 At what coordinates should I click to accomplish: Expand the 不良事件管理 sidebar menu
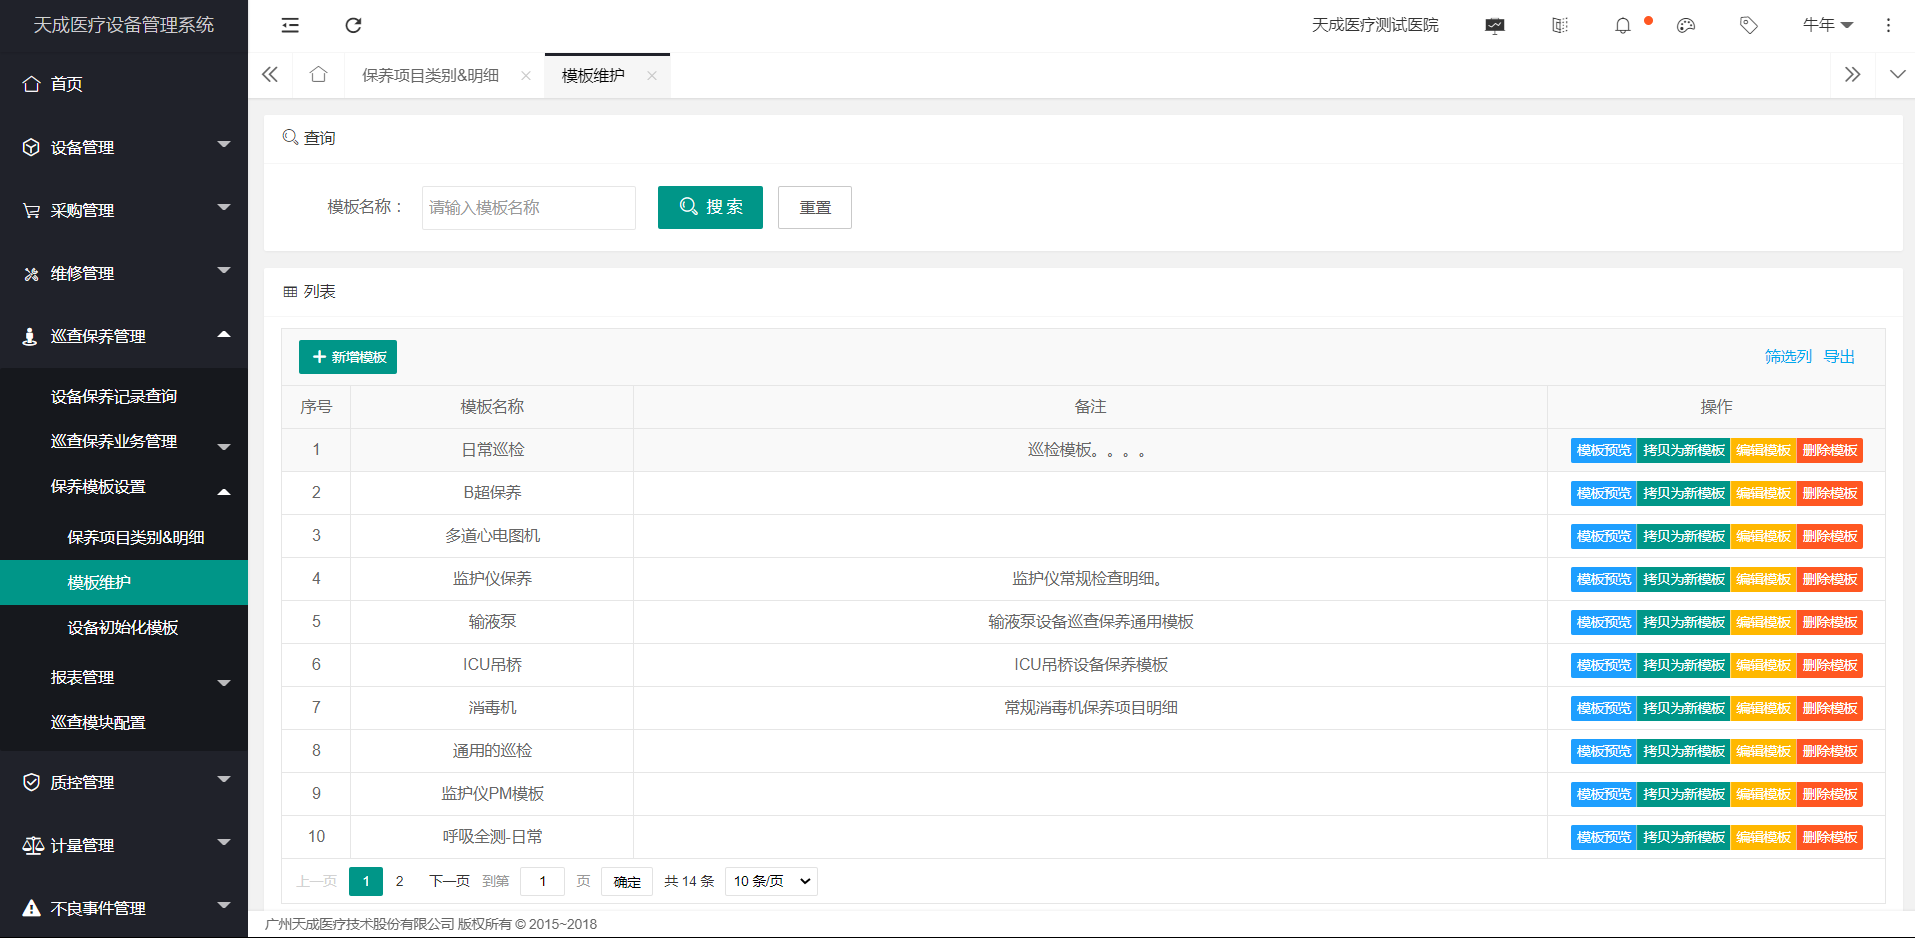click(x=124, y=908)
